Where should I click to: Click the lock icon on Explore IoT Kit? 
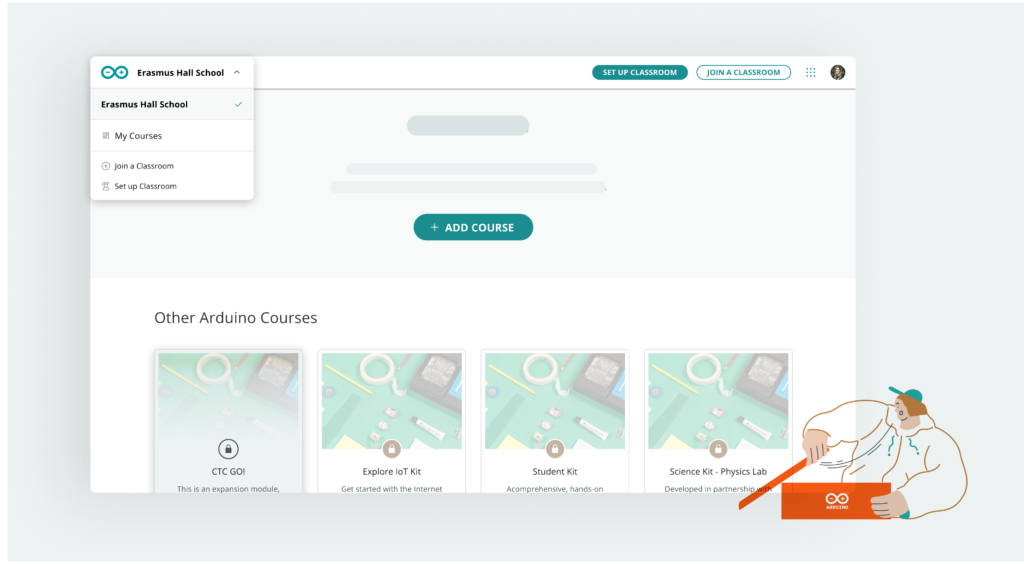click(x=392, y=449)
